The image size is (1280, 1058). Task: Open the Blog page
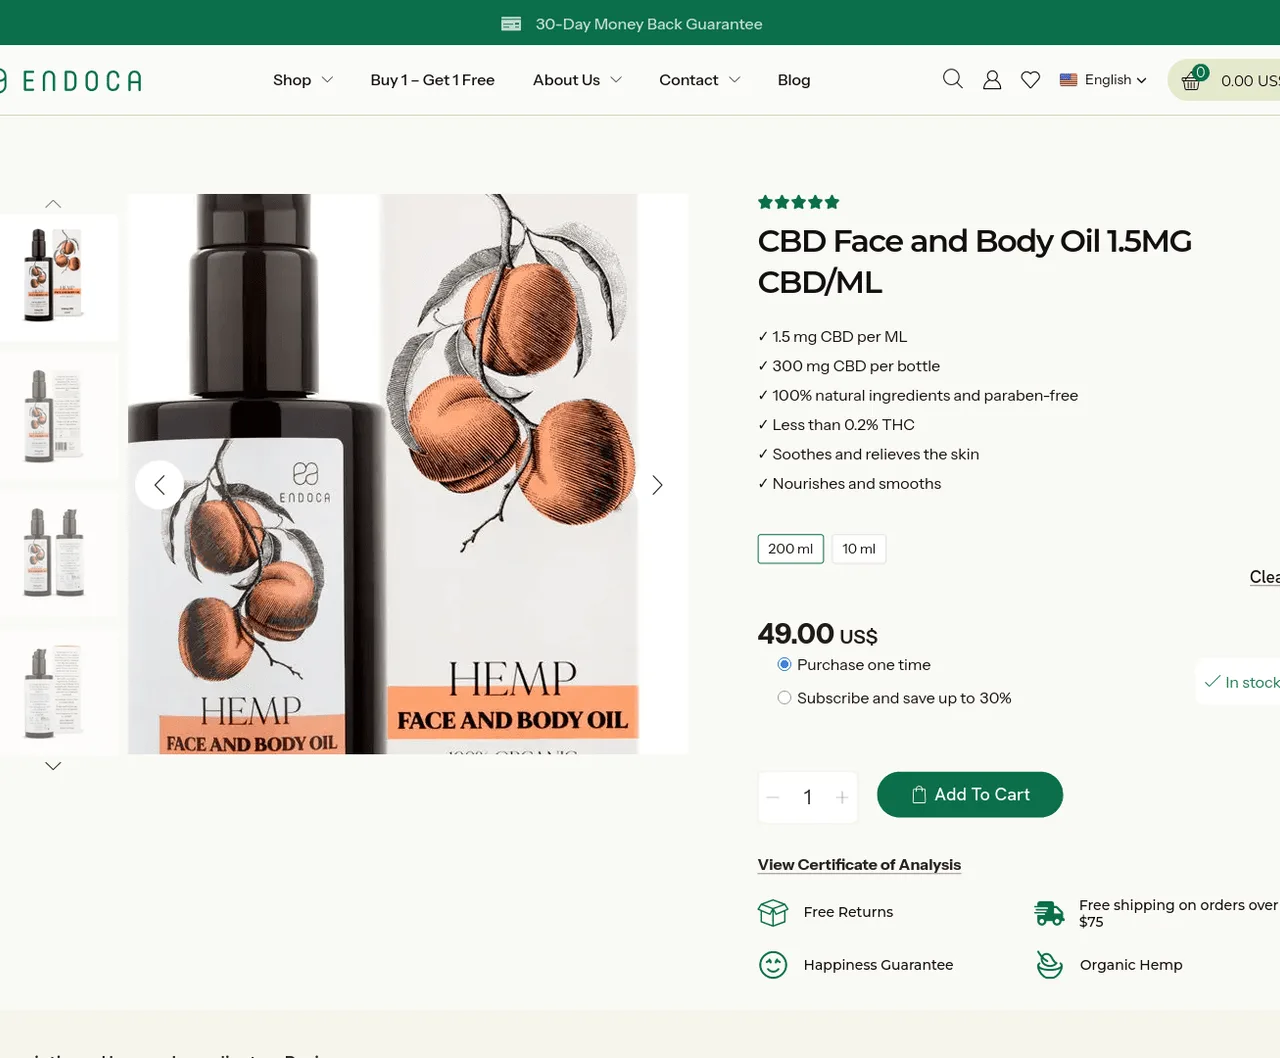pyautogui.click(x=794, y=80)
